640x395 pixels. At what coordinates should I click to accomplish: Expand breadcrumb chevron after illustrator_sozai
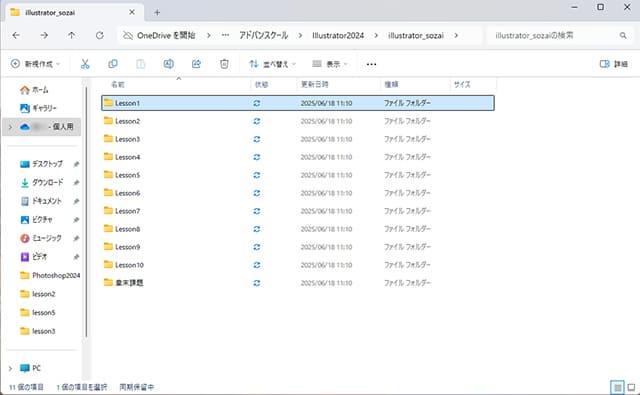(x=456, y=36)
